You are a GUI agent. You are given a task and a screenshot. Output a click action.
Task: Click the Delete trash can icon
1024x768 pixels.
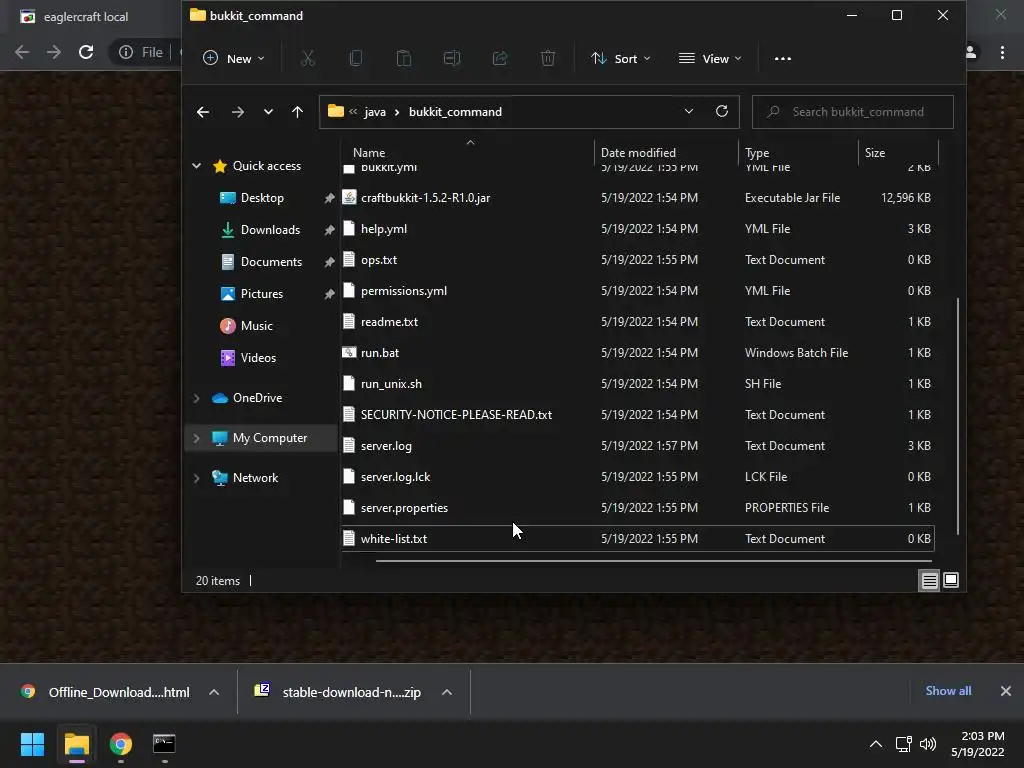coord(548,59)
